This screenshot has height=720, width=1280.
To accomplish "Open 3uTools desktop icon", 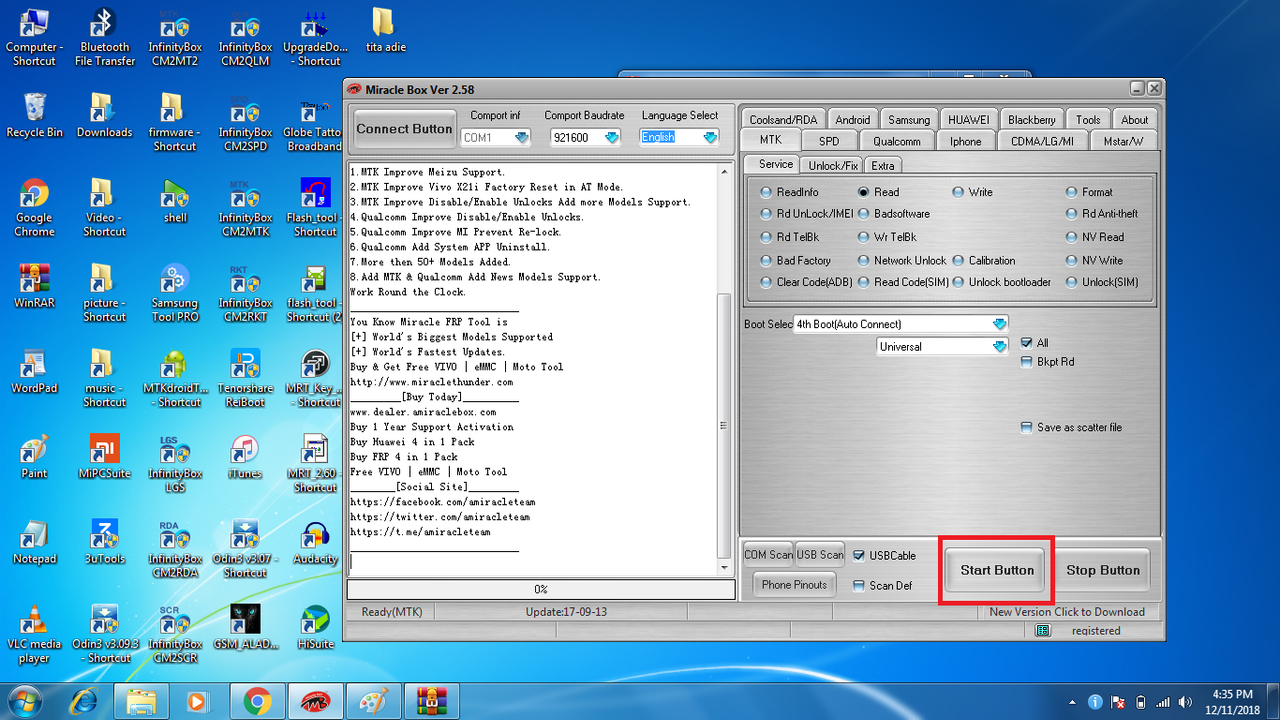I will (x=104, y=541).
